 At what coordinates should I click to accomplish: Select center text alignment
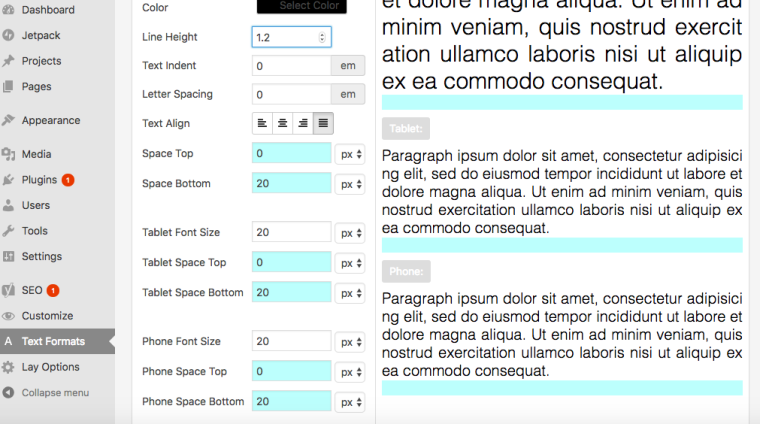tap(282, 124)
